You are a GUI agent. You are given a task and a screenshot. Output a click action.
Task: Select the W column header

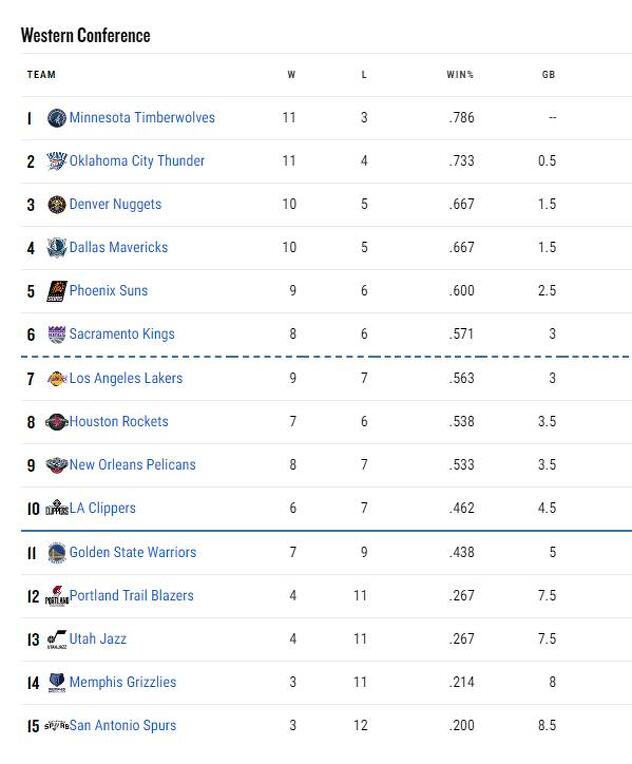click(x=291, y=75)
